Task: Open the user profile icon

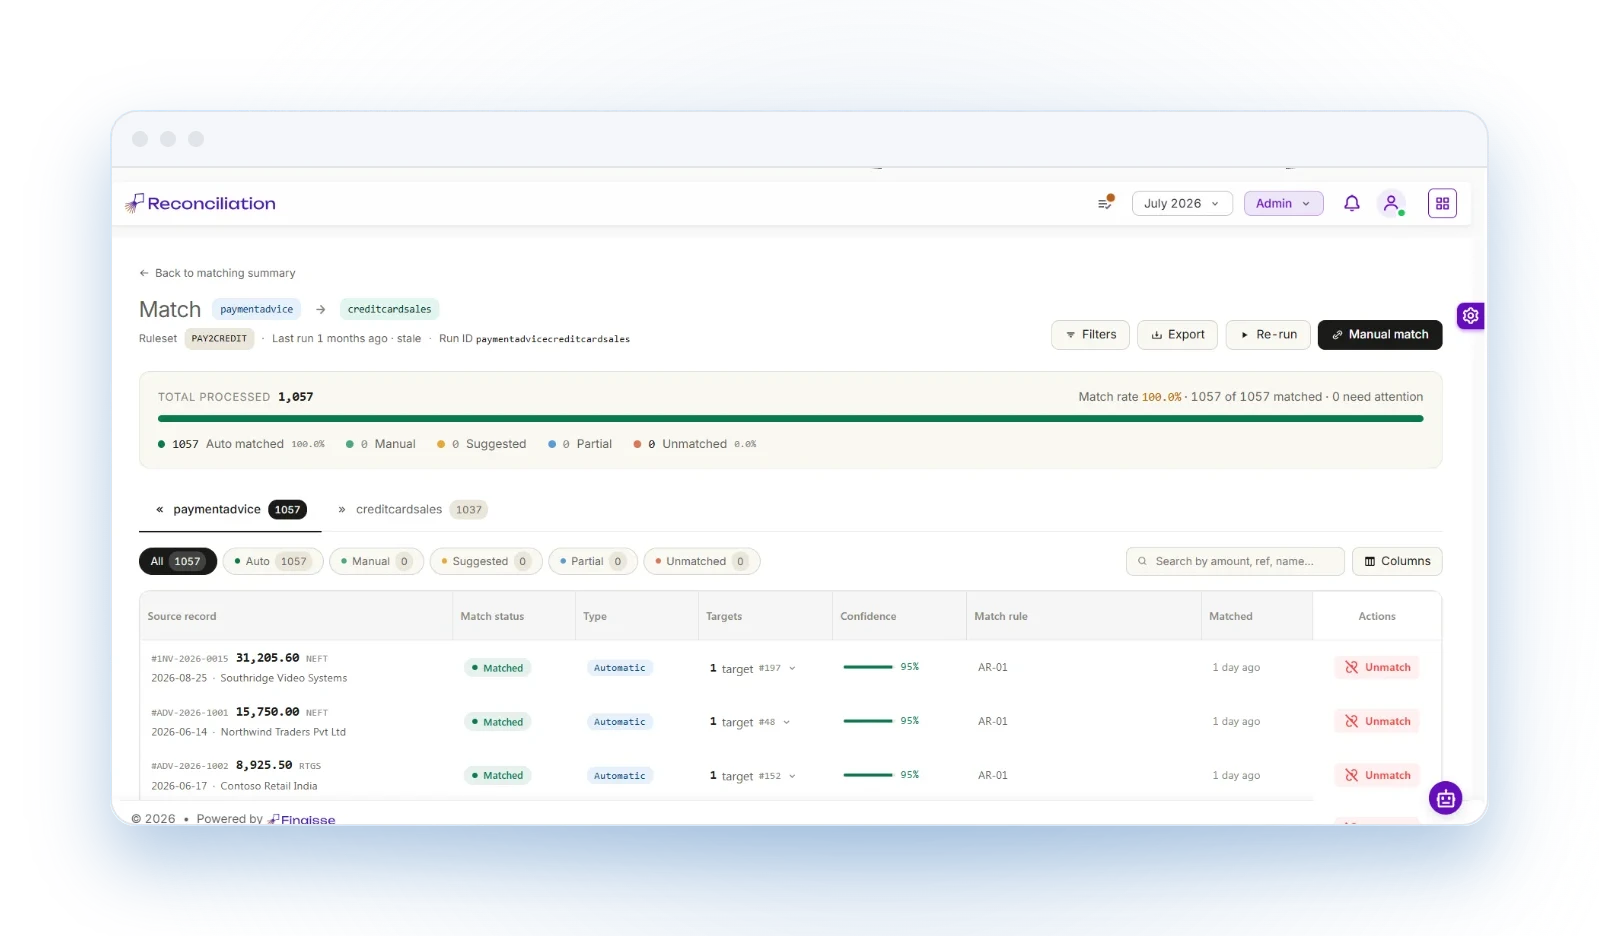Action: click(1391, 203)
